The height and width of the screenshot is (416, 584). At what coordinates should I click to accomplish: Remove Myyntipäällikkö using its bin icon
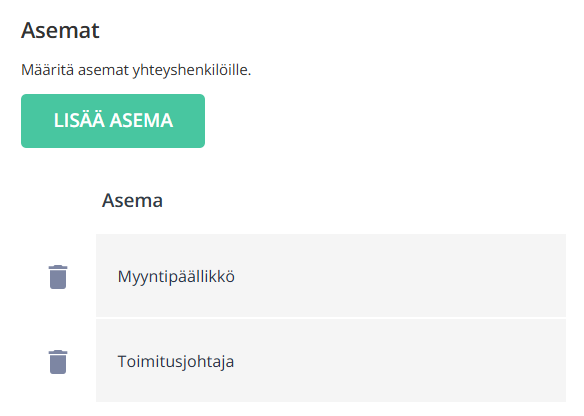click(58, 277)
